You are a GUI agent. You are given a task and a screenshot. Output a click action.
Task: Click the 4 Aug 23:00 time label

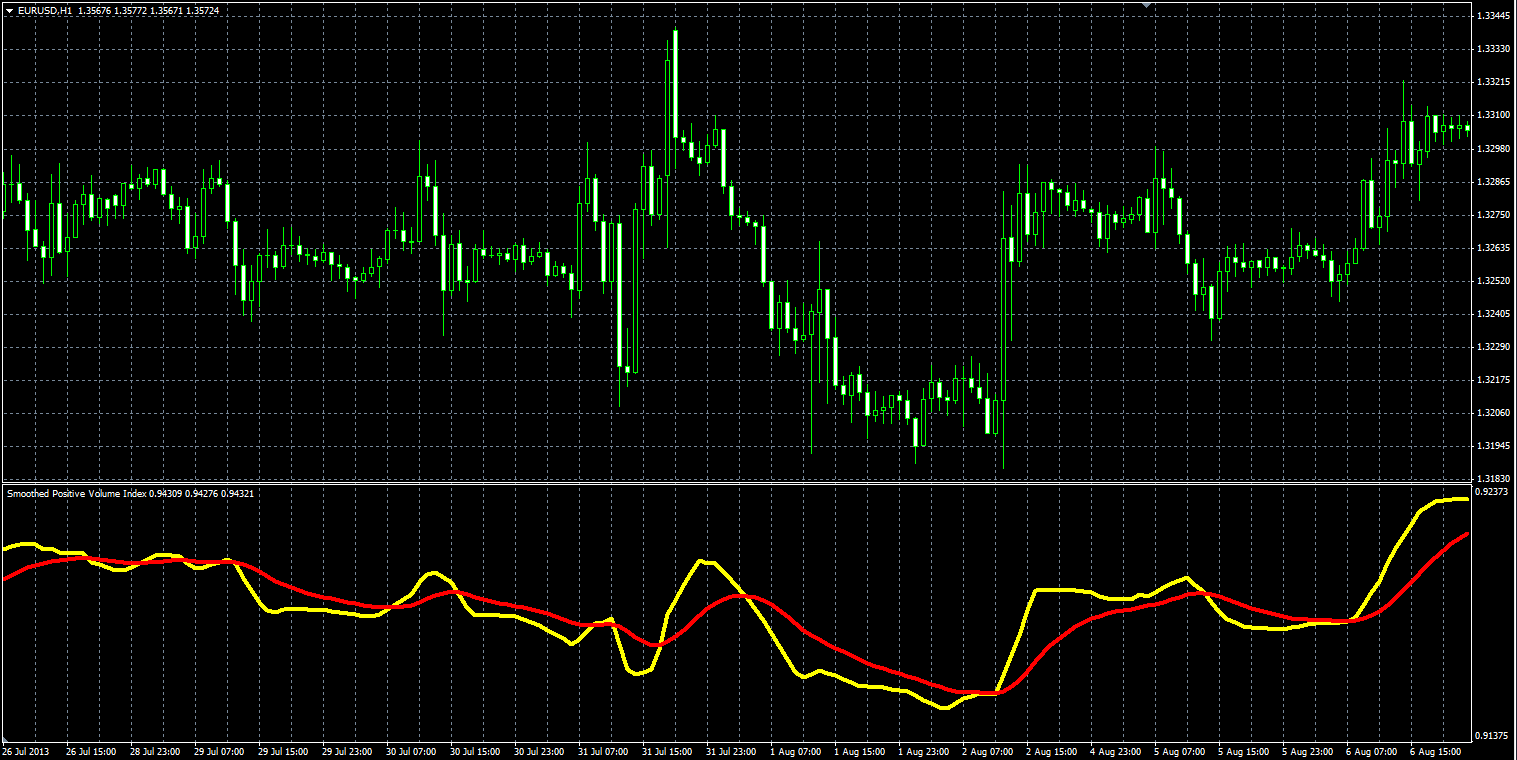click(x=1115, y=751)
